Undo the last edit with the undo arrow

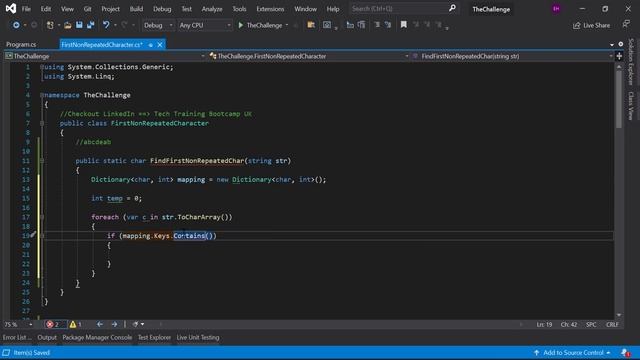pyautogui.click(x=106, y=25)
